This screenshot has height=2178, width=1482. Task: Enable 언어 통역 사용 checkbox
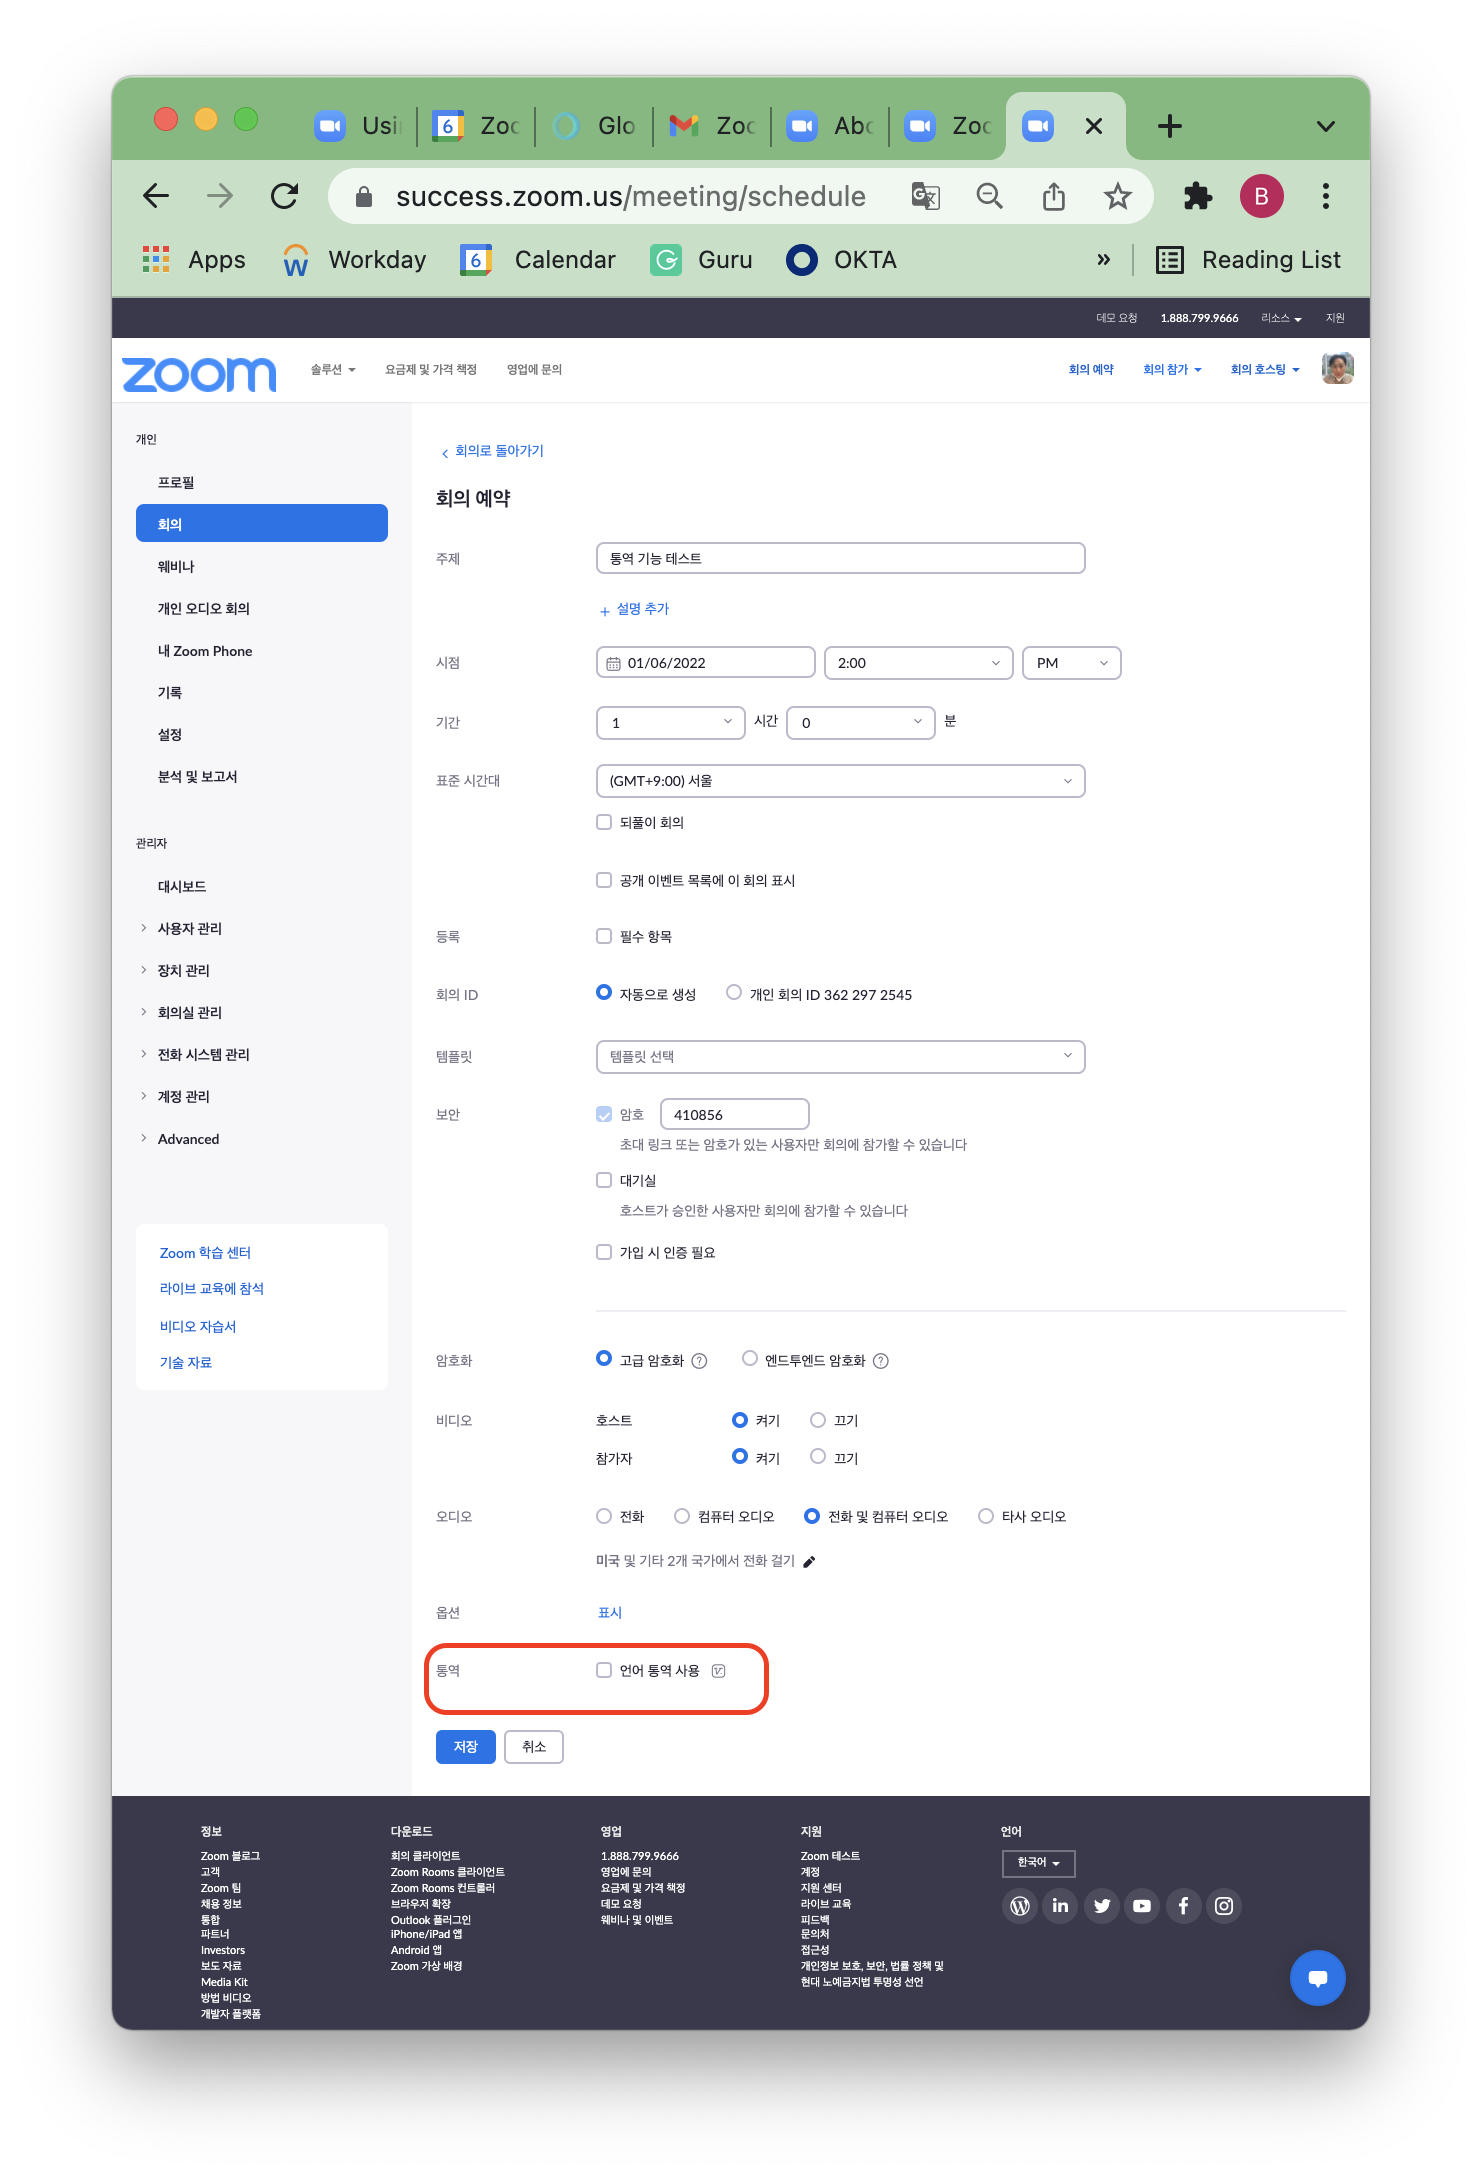604,1670
